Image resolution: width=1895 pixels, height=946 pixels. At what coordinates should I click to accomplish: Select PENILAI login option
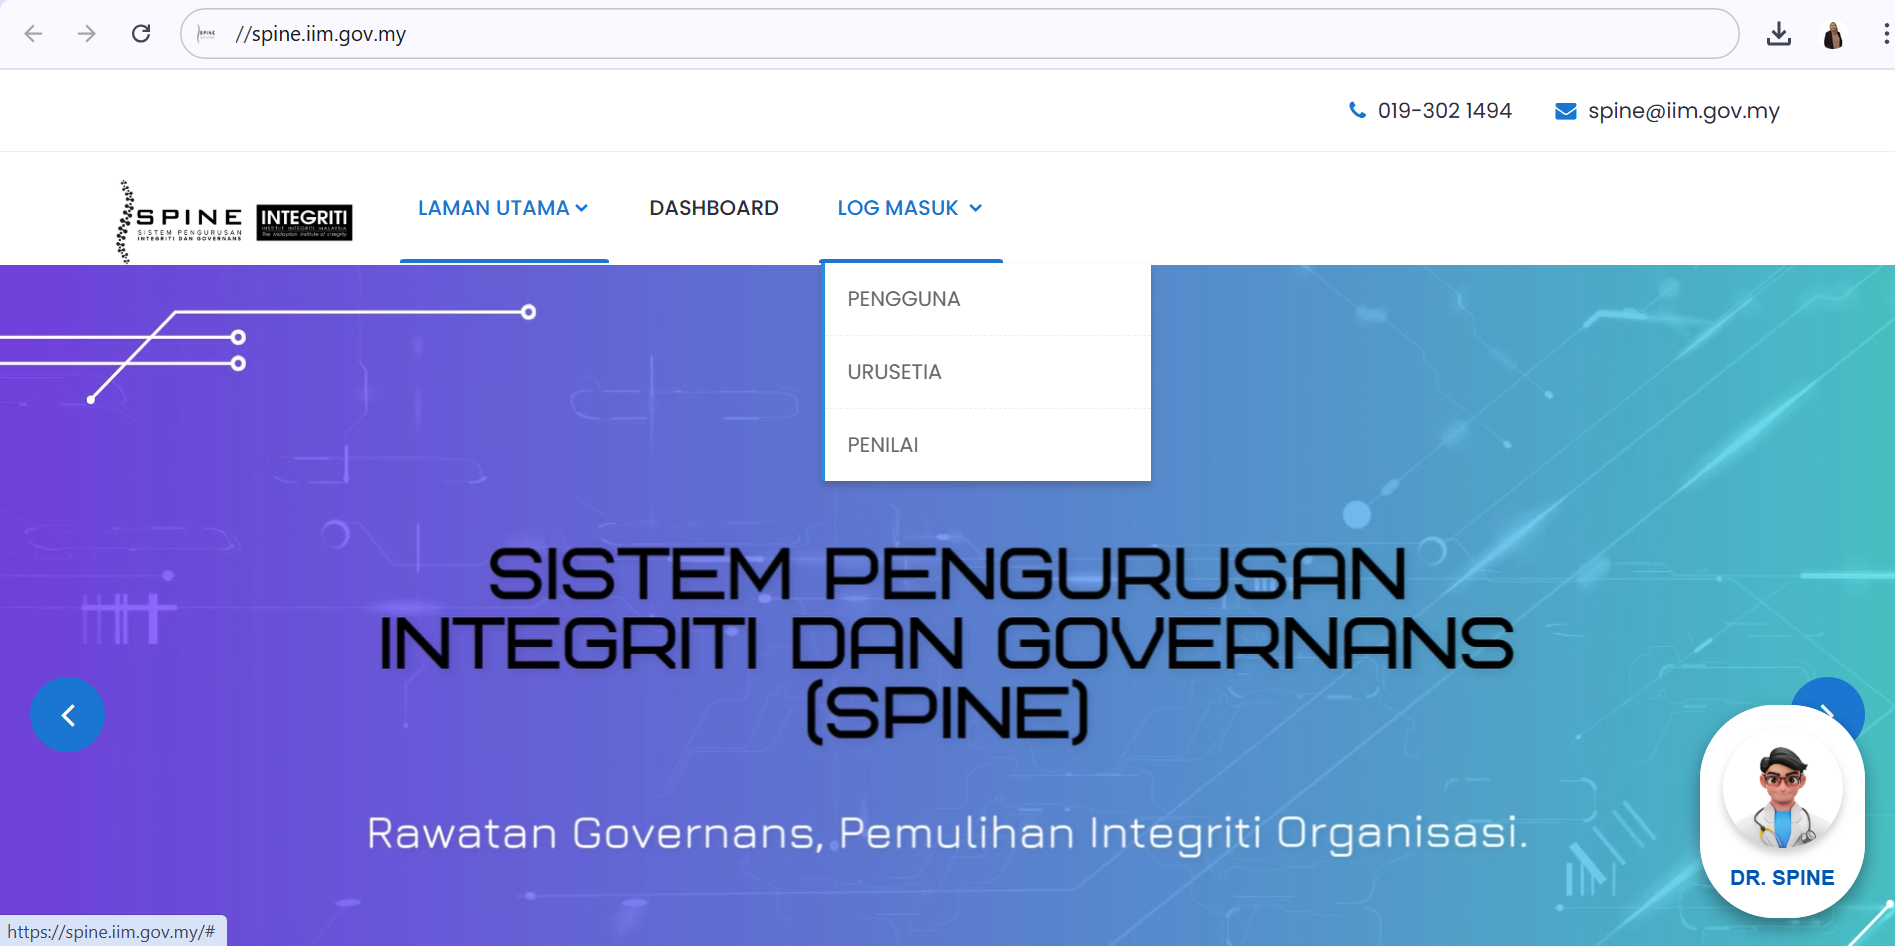(x=882, y=445)
